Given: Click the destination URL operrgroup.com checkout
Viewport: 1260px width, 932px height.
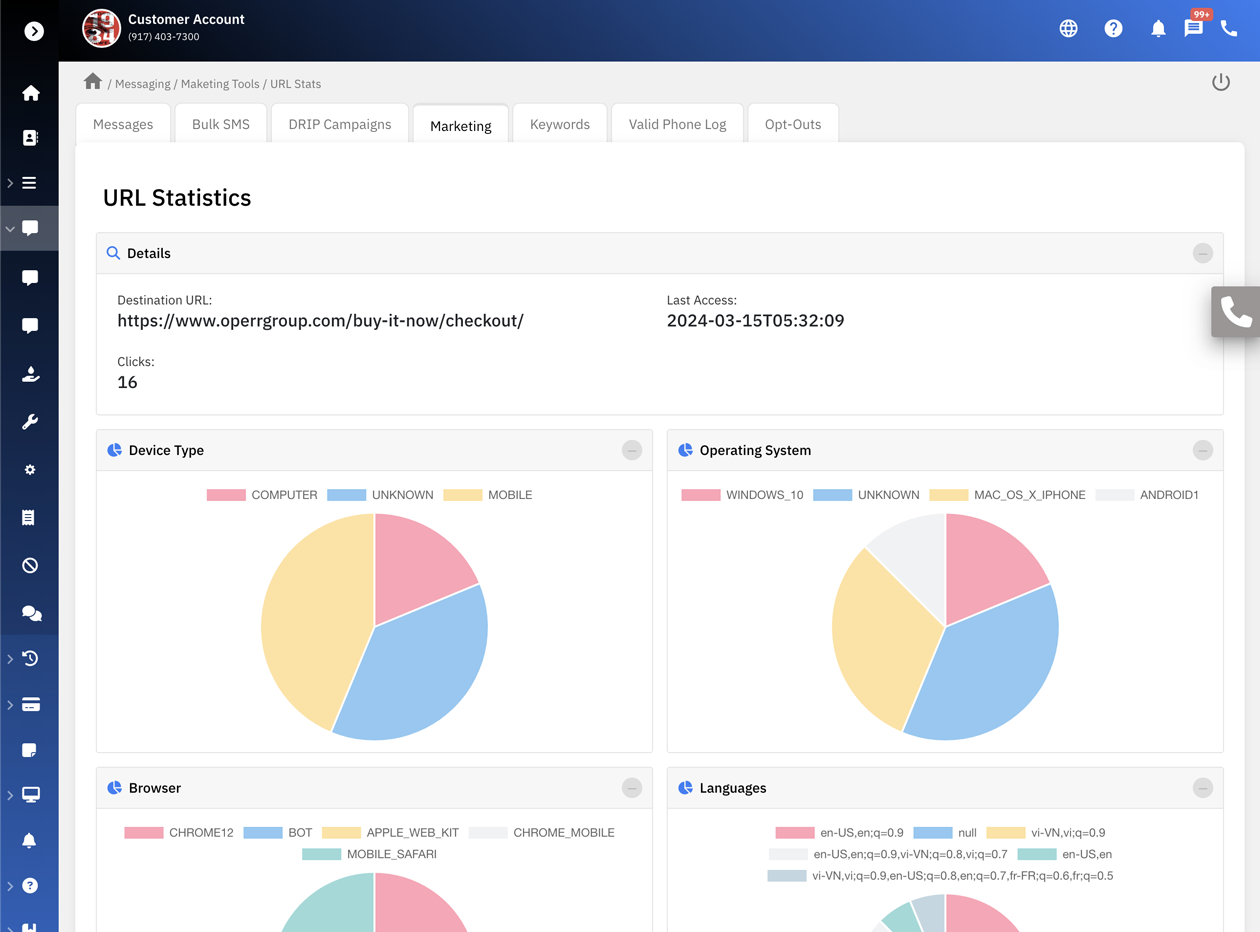Looking at the screenshot, I should pyautogui.click(x=321, y=321).
